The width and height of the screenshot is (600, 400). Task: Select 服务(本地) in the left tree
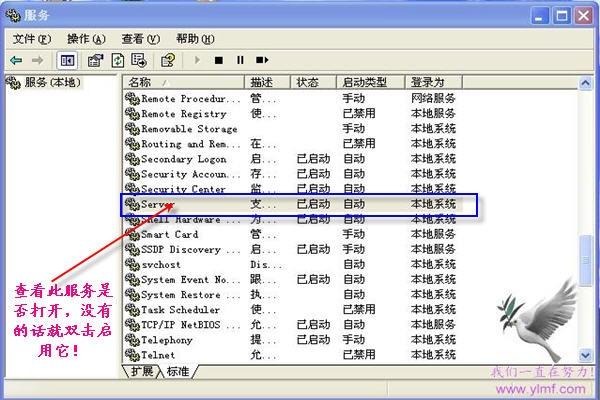tap(44, 82)
